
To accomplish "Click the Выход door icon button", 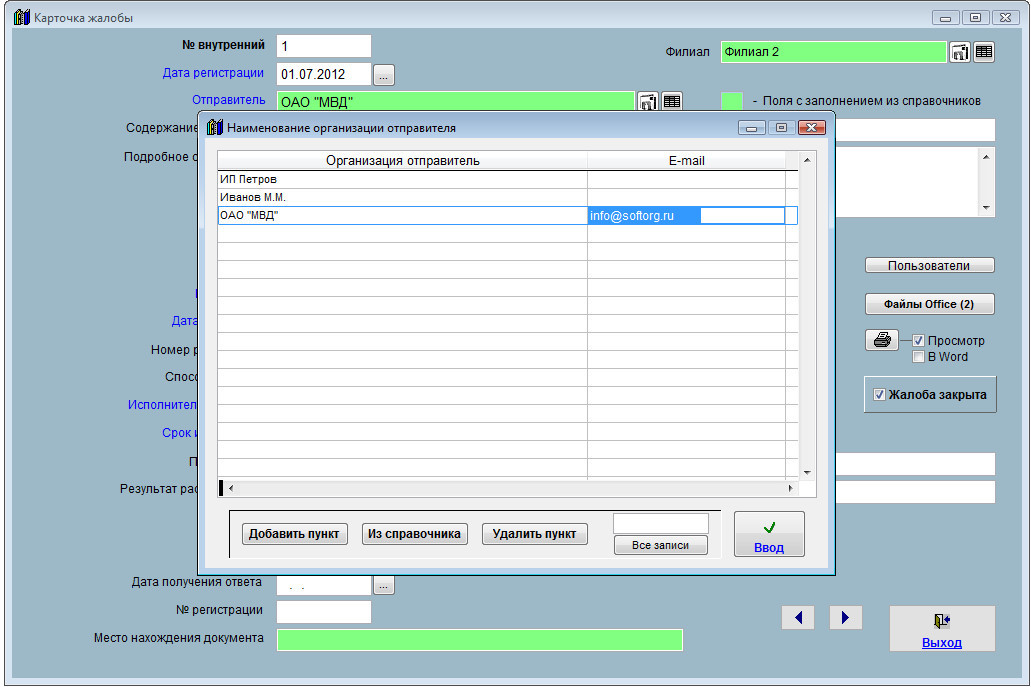I will (942, 621).
